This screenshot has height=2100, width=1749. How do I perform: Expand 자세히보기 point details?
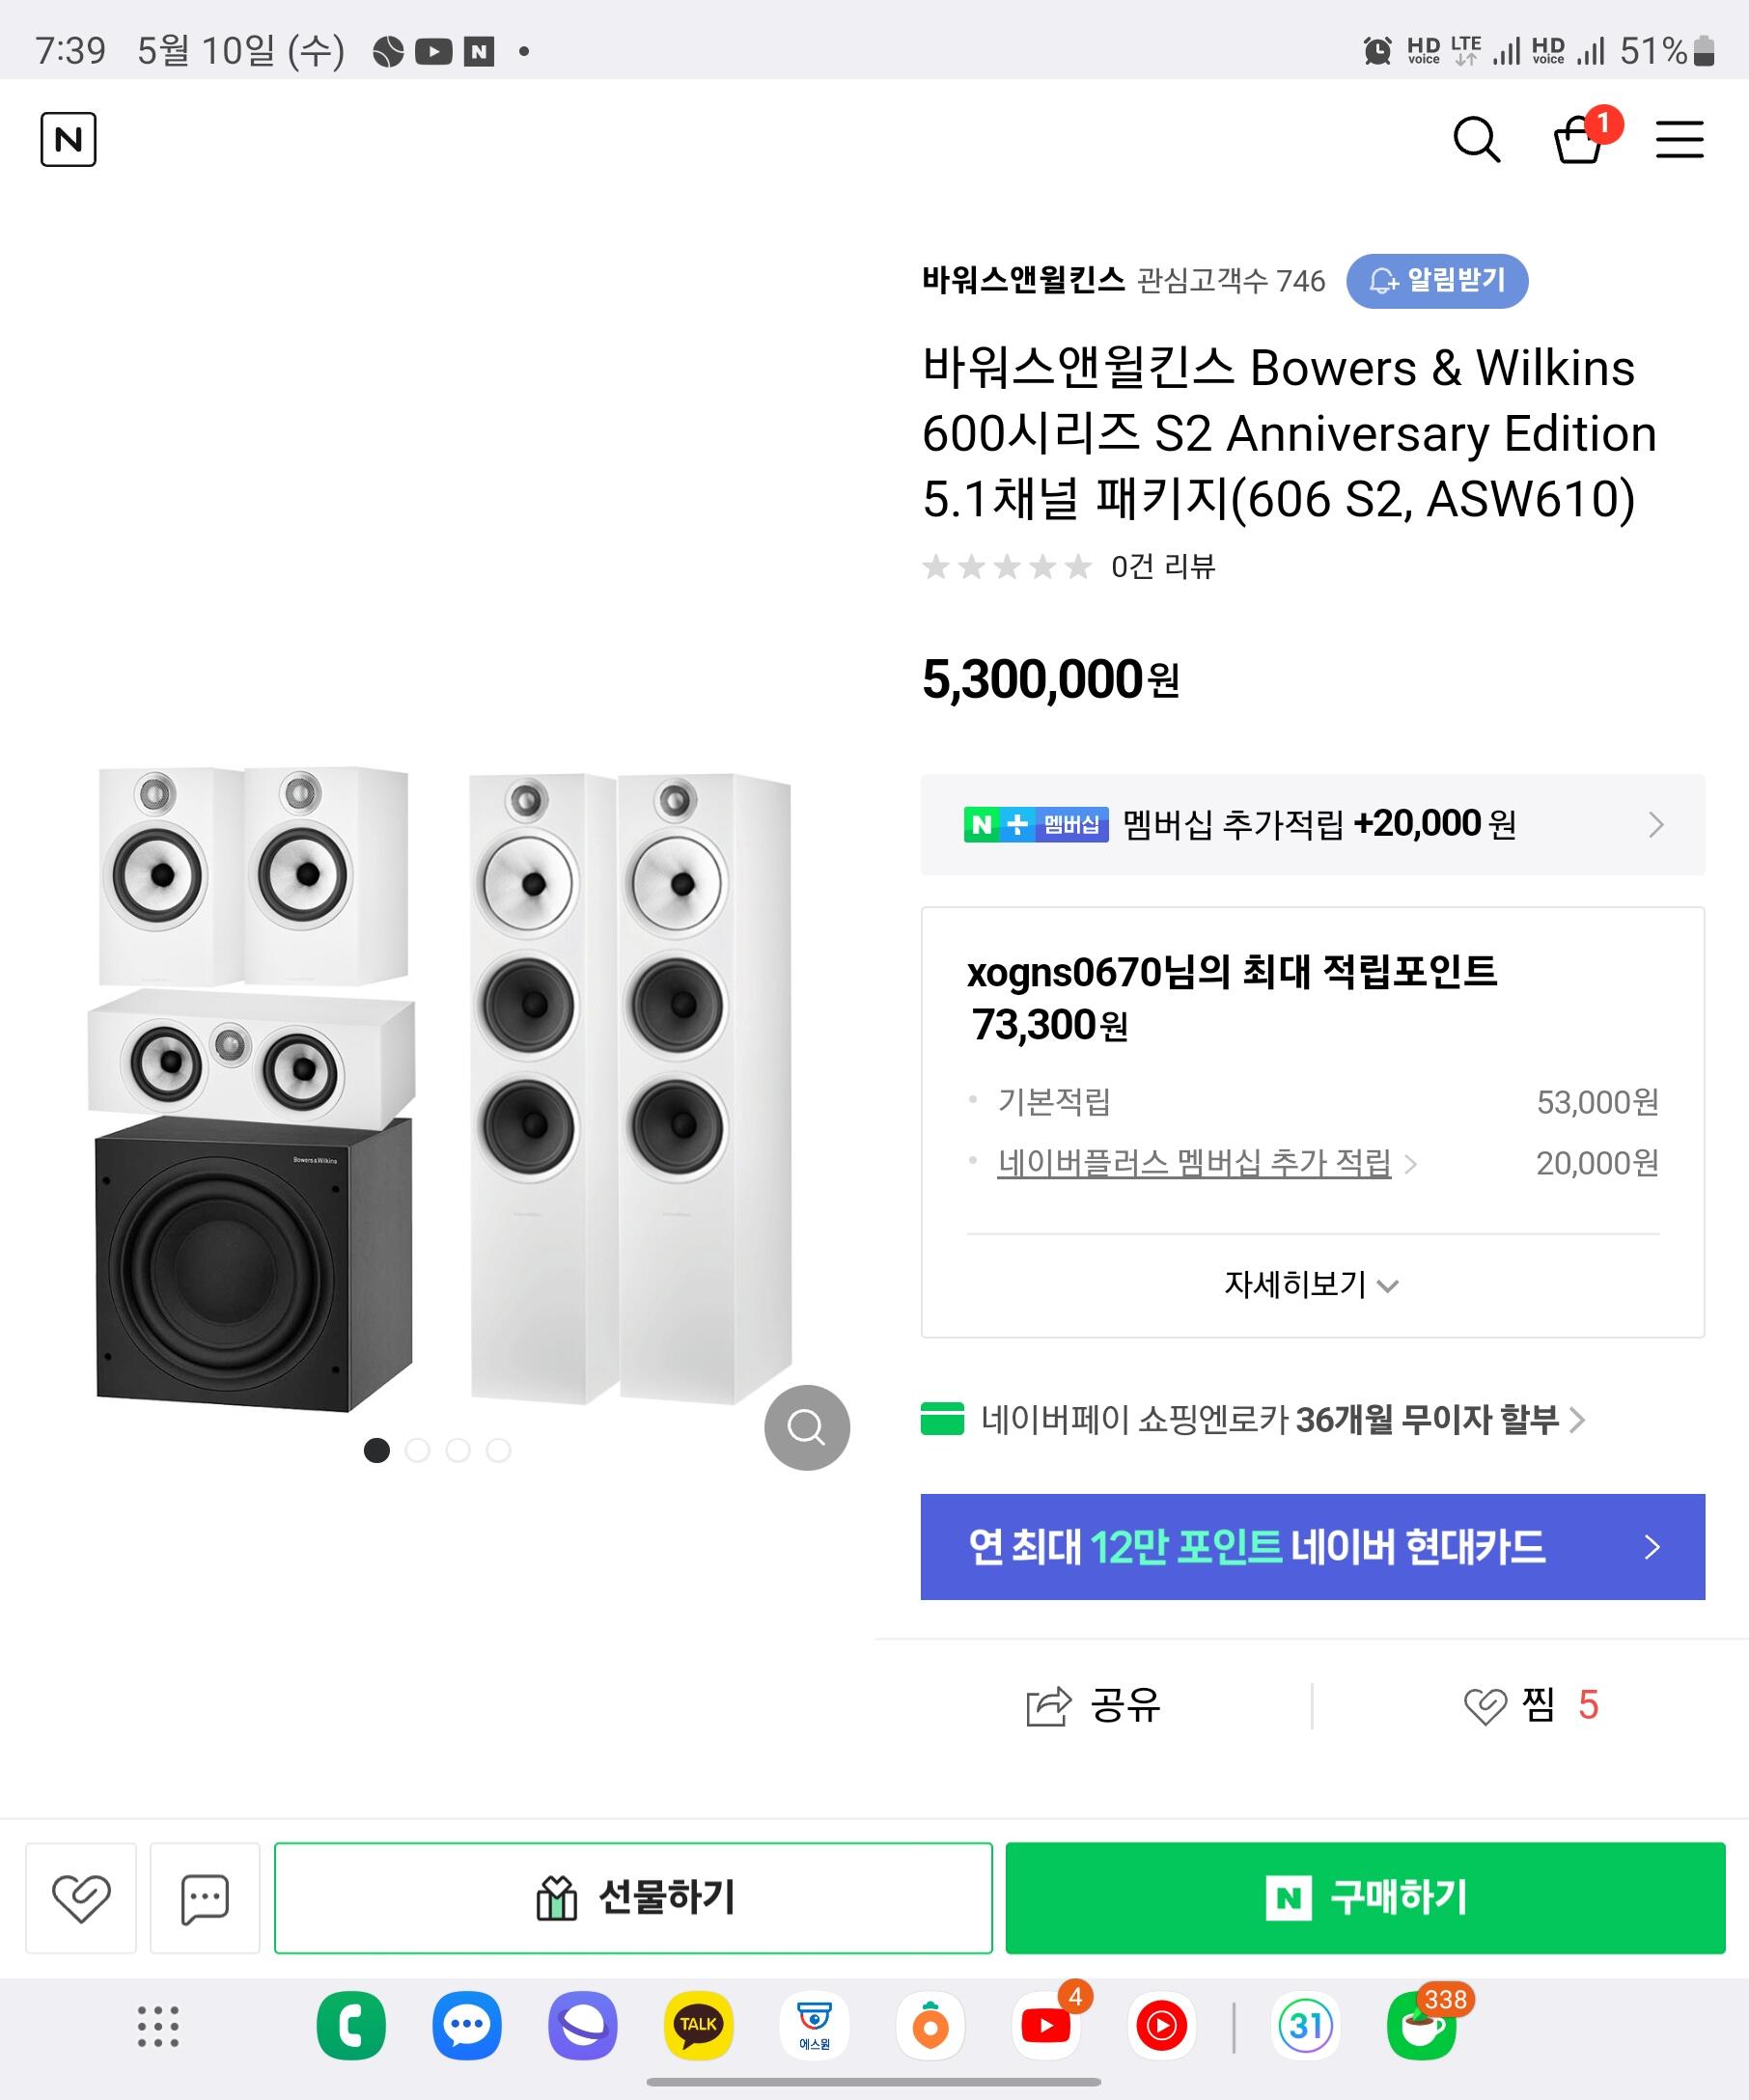point(1311,1284)
